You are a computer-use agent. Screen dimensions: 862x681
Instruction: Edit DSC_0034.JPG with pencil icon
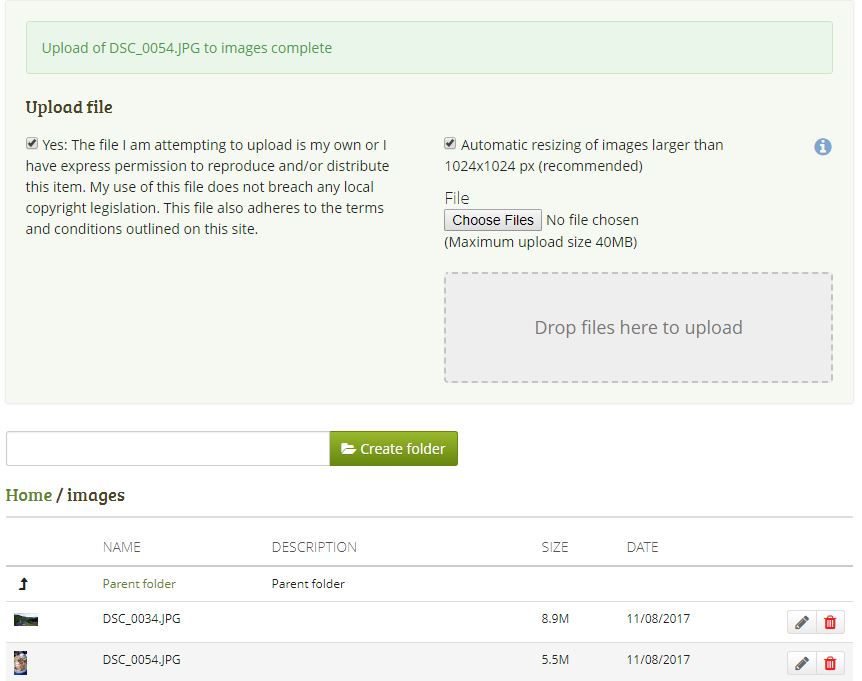802,622
